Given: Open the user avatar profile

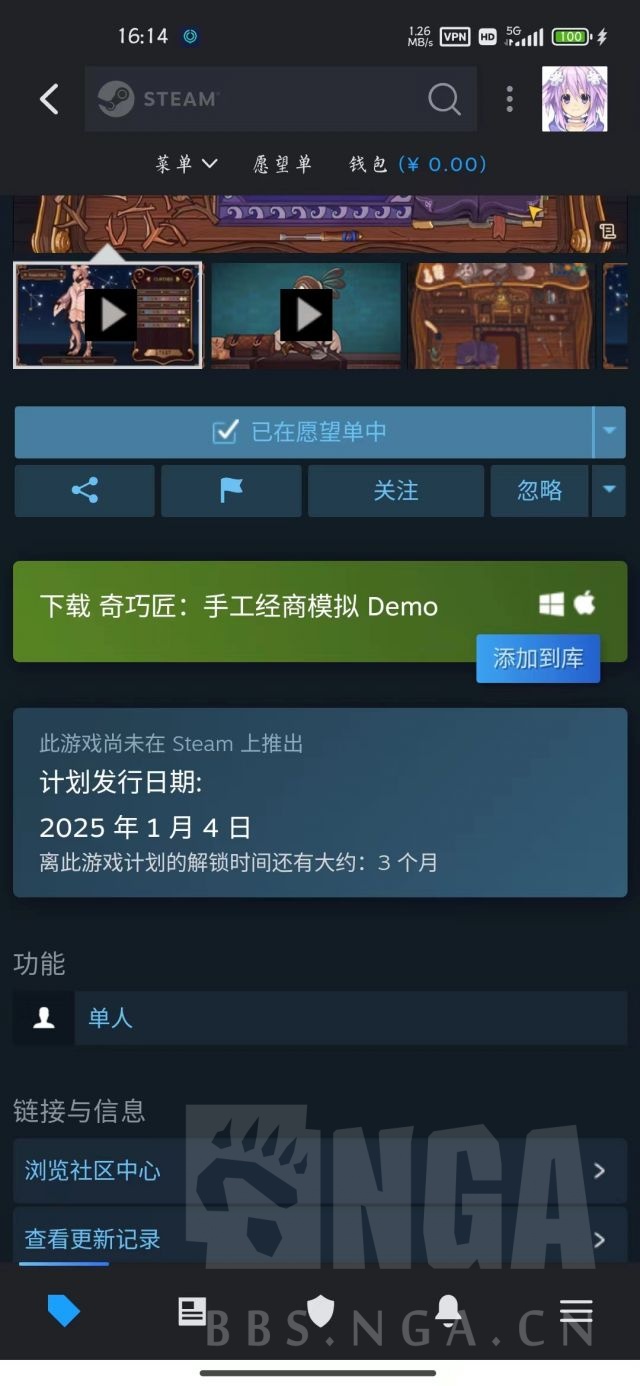Looking at the screenshot, I should tap(574, 99).
